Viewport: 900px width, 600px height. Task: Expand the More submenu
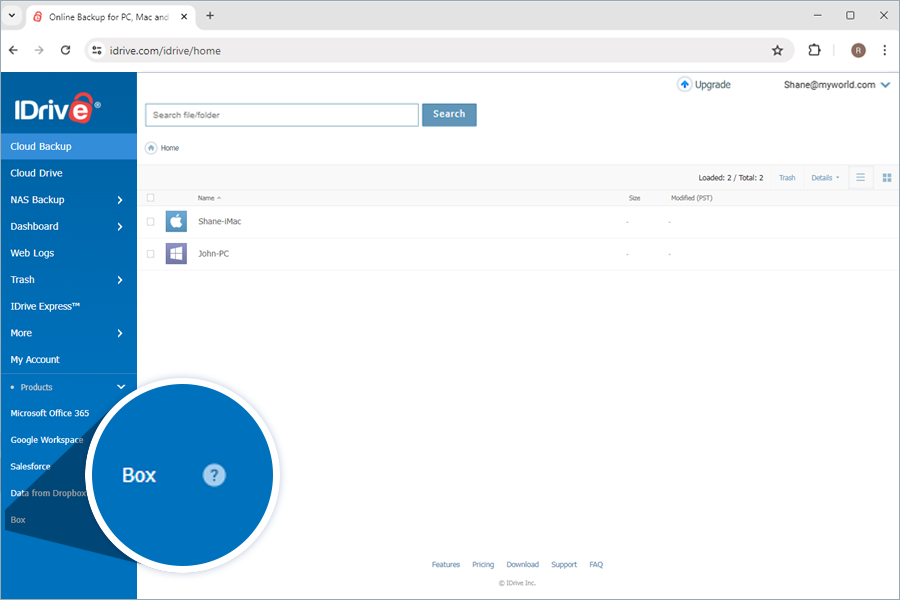pyautogui.click(x=119, y=333)
